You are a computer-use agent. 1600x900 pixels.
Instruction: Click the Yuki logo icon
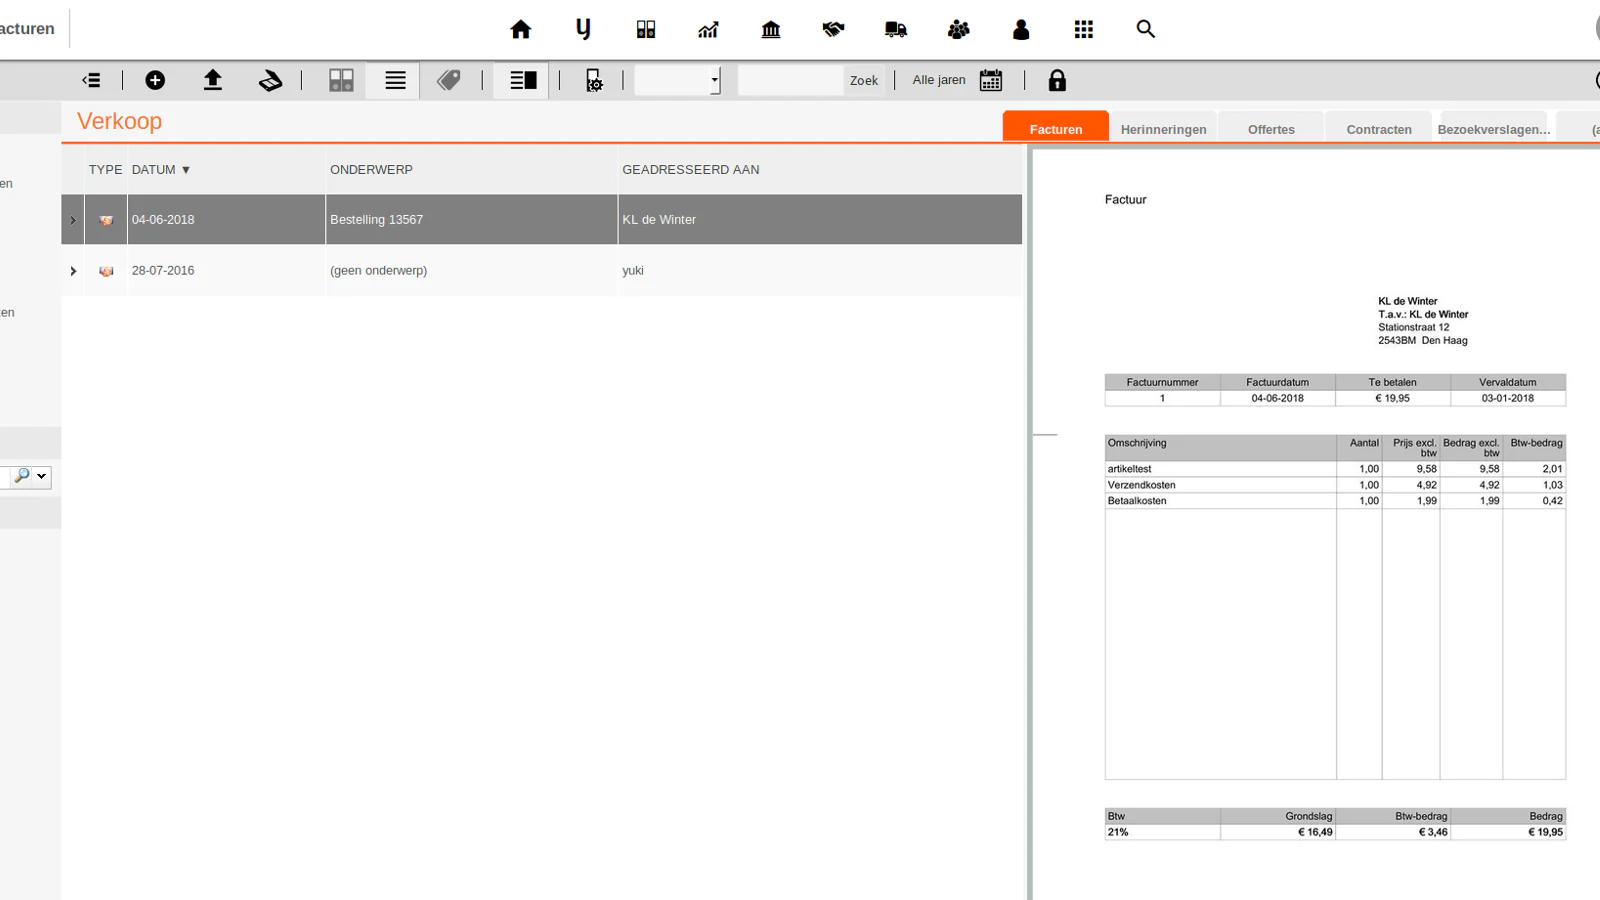click(x=583, y=30)
